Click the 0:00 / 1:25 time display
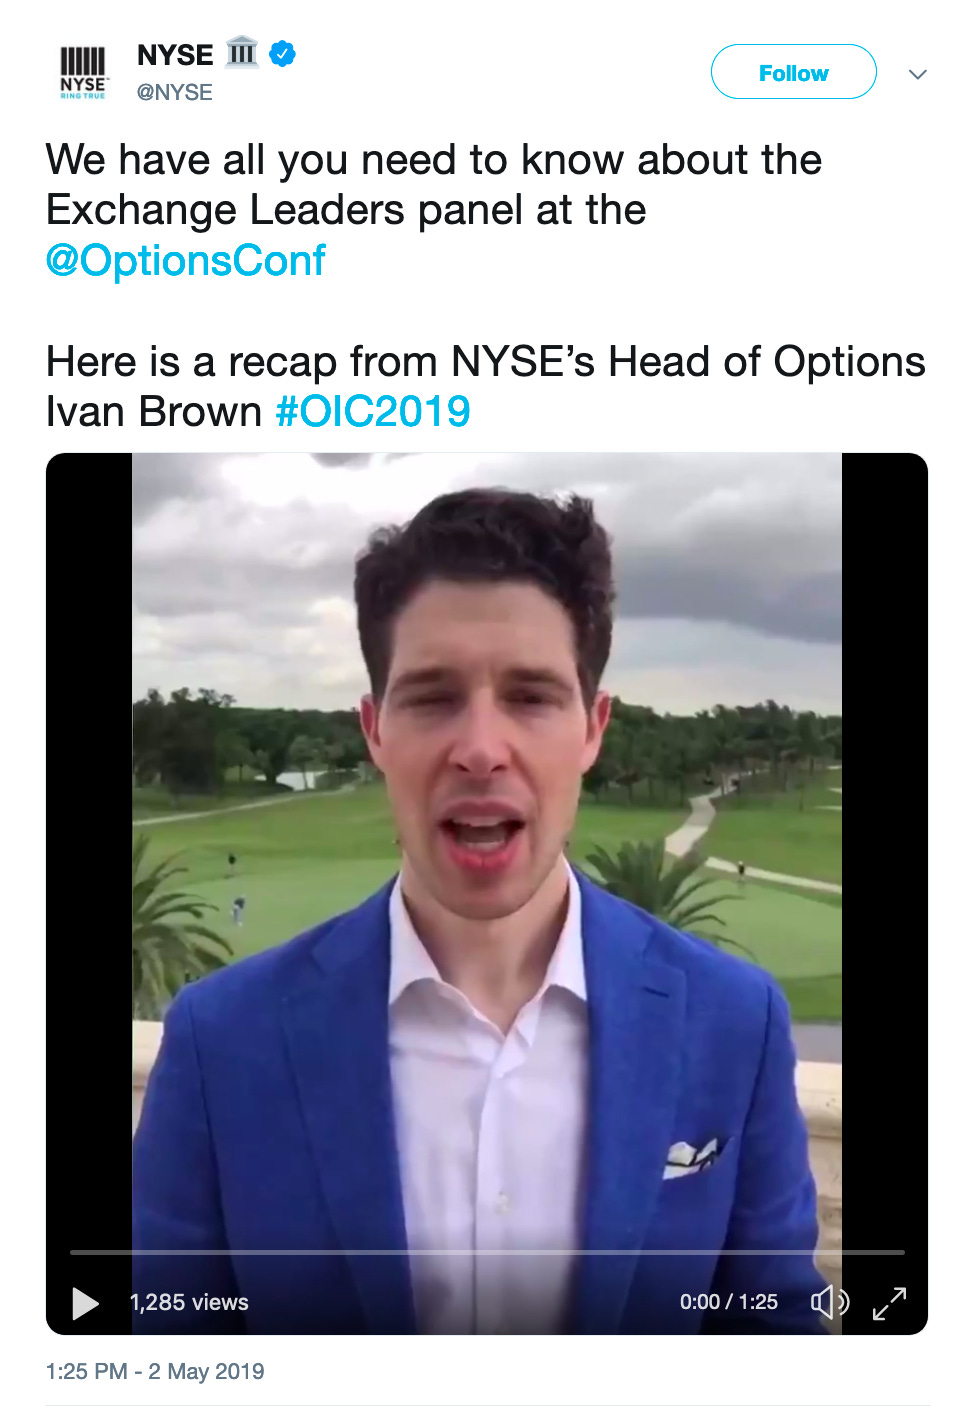978x1406 pixels. [729, 1301]
